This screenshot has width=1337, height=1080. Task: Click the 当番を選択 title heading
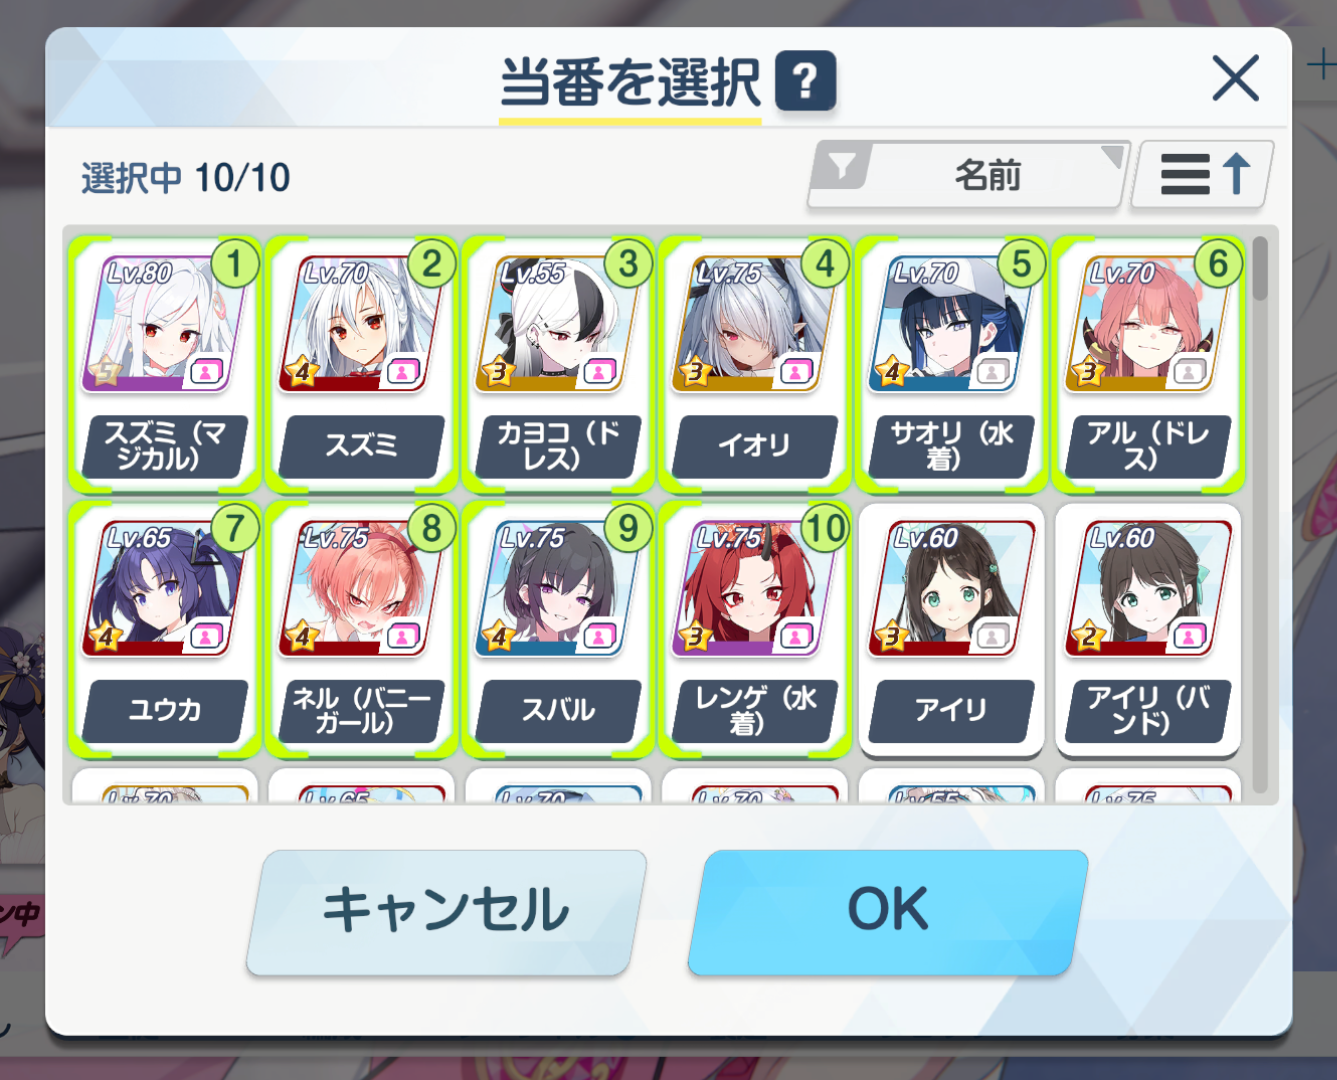(630, 82)
